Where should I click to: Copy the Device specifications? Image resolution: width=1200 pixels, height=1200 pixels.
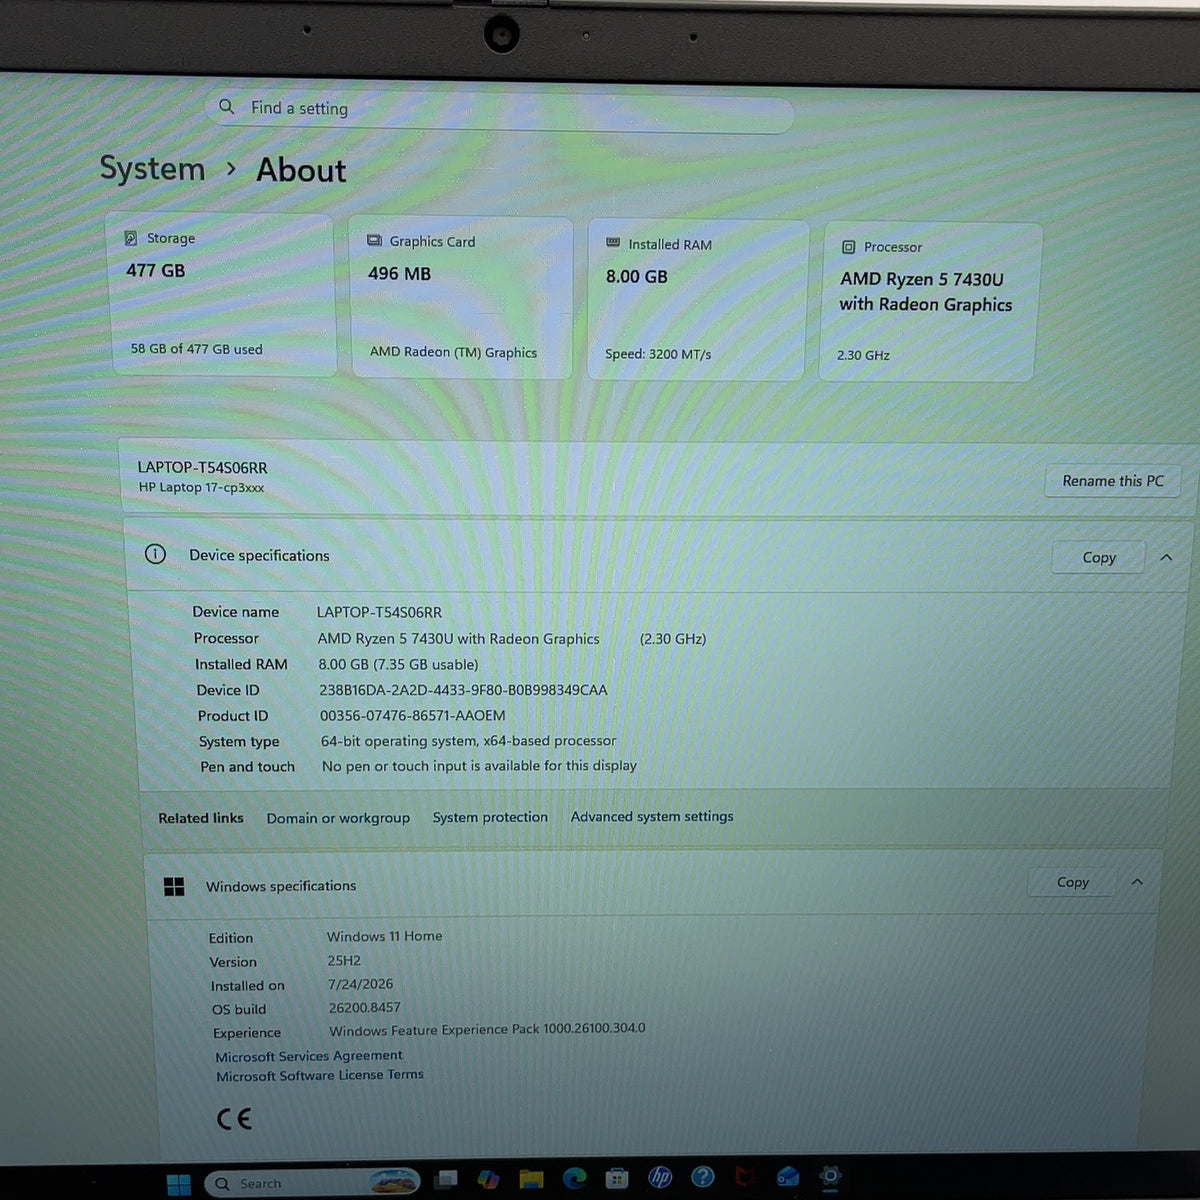[1099, 558]
